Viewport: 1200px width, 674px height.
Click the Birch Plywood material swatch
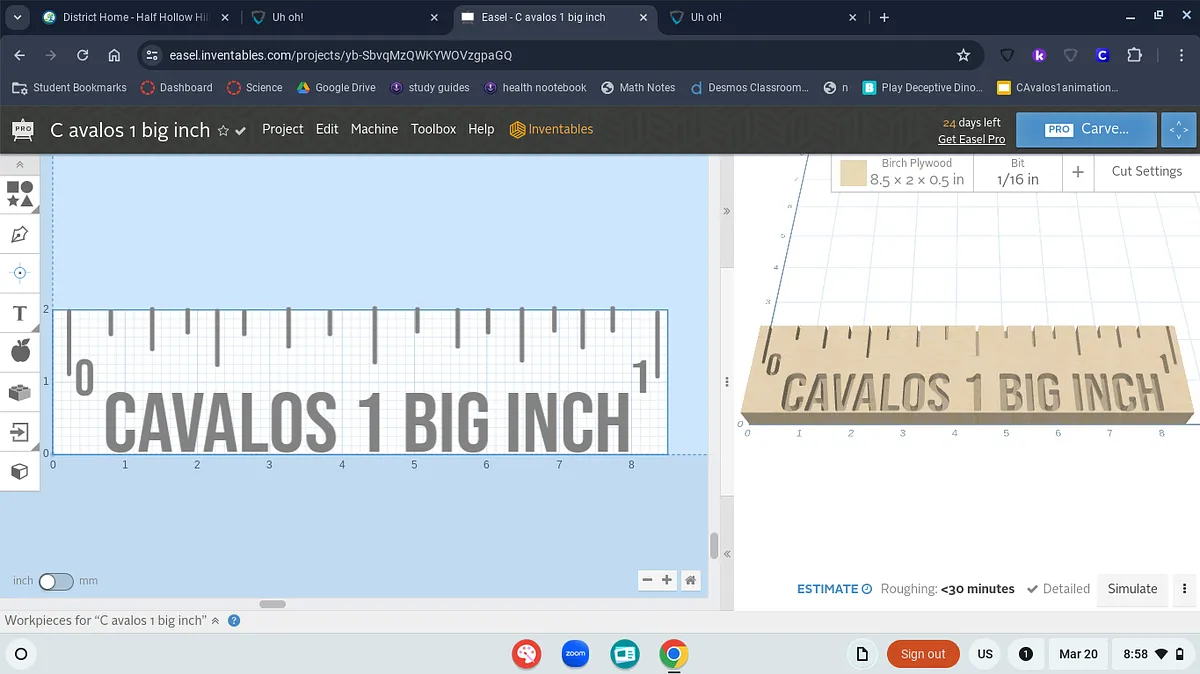[853, 173]
